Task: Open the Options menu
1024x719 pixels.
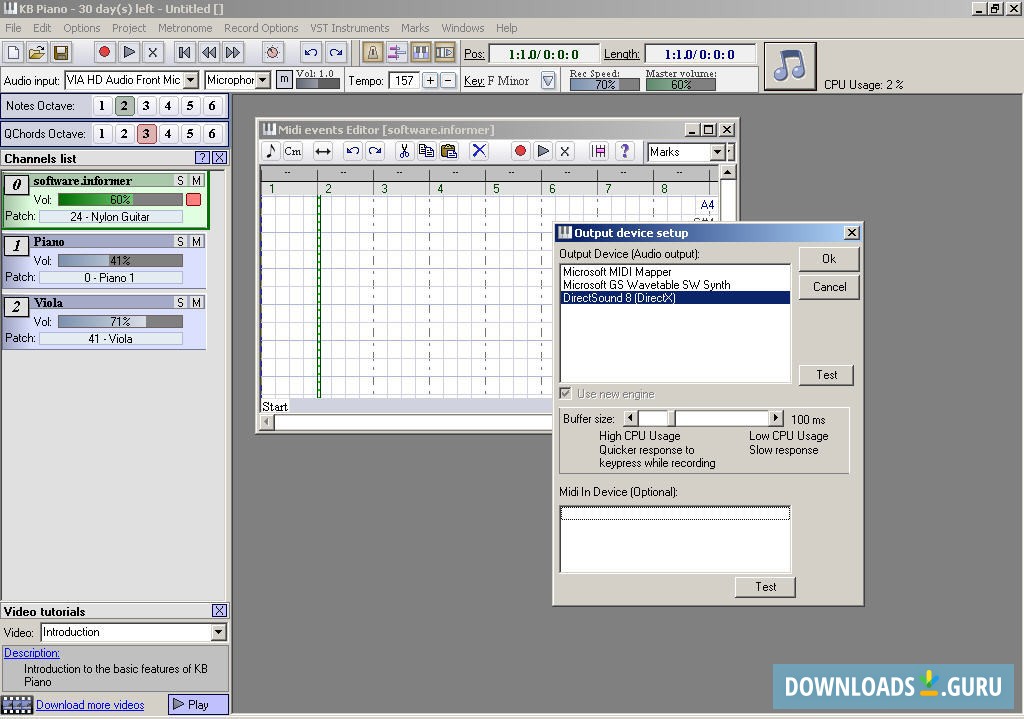Action: point(82,28)
